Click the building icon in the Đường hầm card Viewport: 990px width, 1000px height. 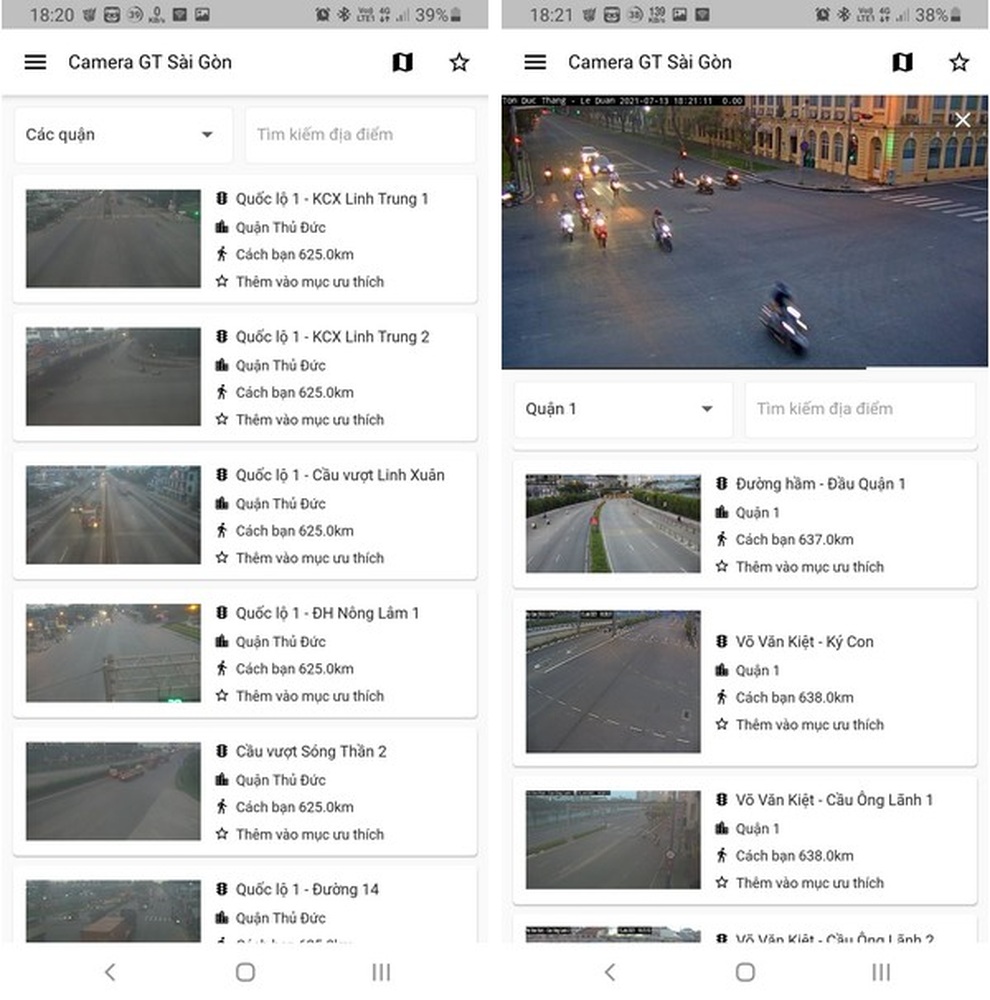click(x=721, y=512)
